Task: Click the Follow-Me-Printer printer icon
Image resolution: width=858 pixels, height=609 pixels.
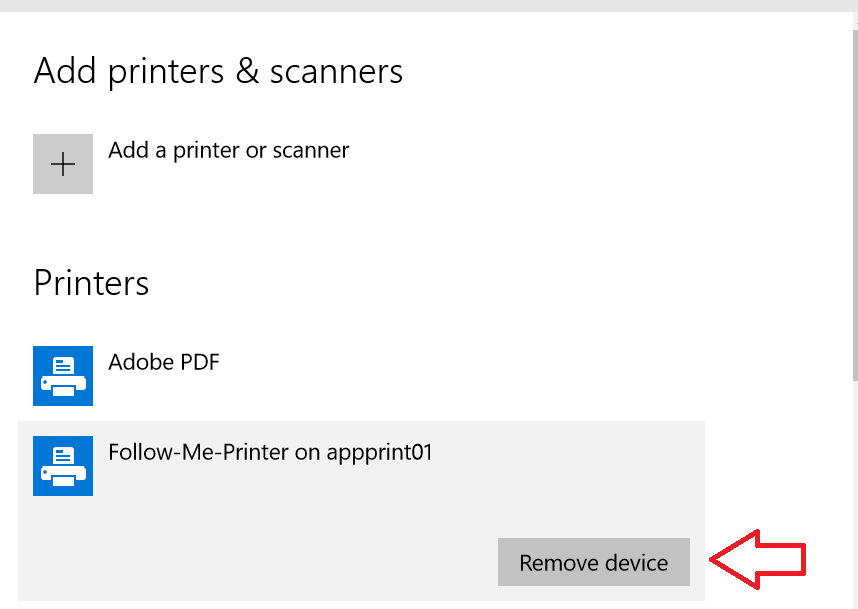Action: [63, 465]
